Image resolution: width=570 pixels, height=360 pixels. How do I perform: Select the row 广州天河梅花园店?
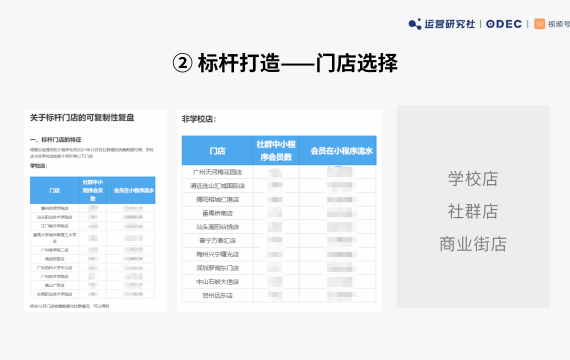click(x=279, y=172)
